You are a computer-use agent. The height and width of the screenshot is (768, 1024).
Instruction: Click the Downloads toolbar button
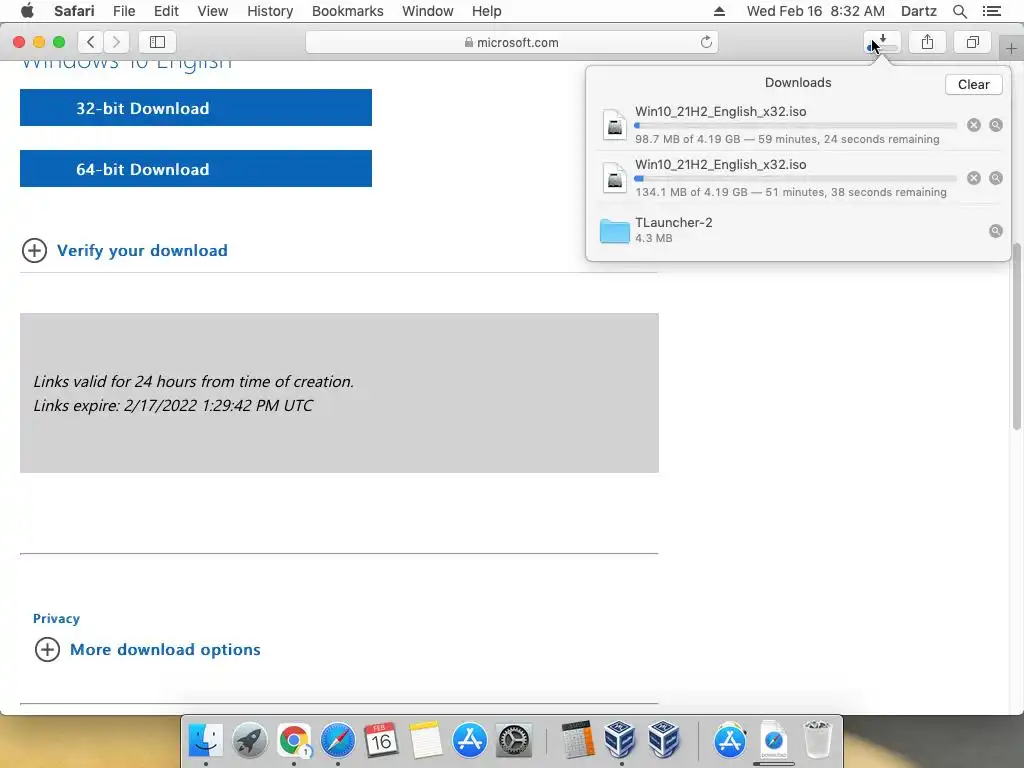[x=882, y=42]
